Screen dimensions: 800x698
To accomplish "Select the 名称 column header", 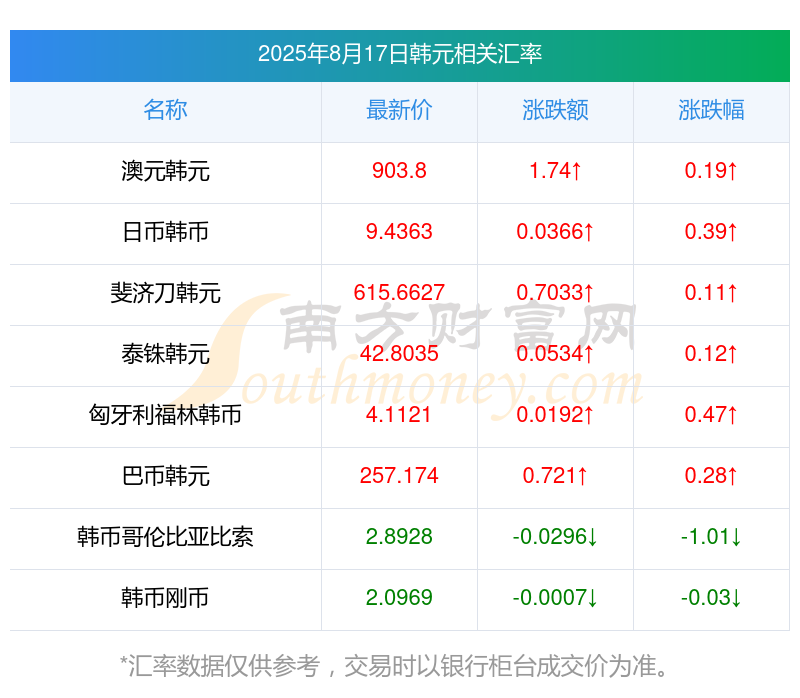I will tap(165, 110).
